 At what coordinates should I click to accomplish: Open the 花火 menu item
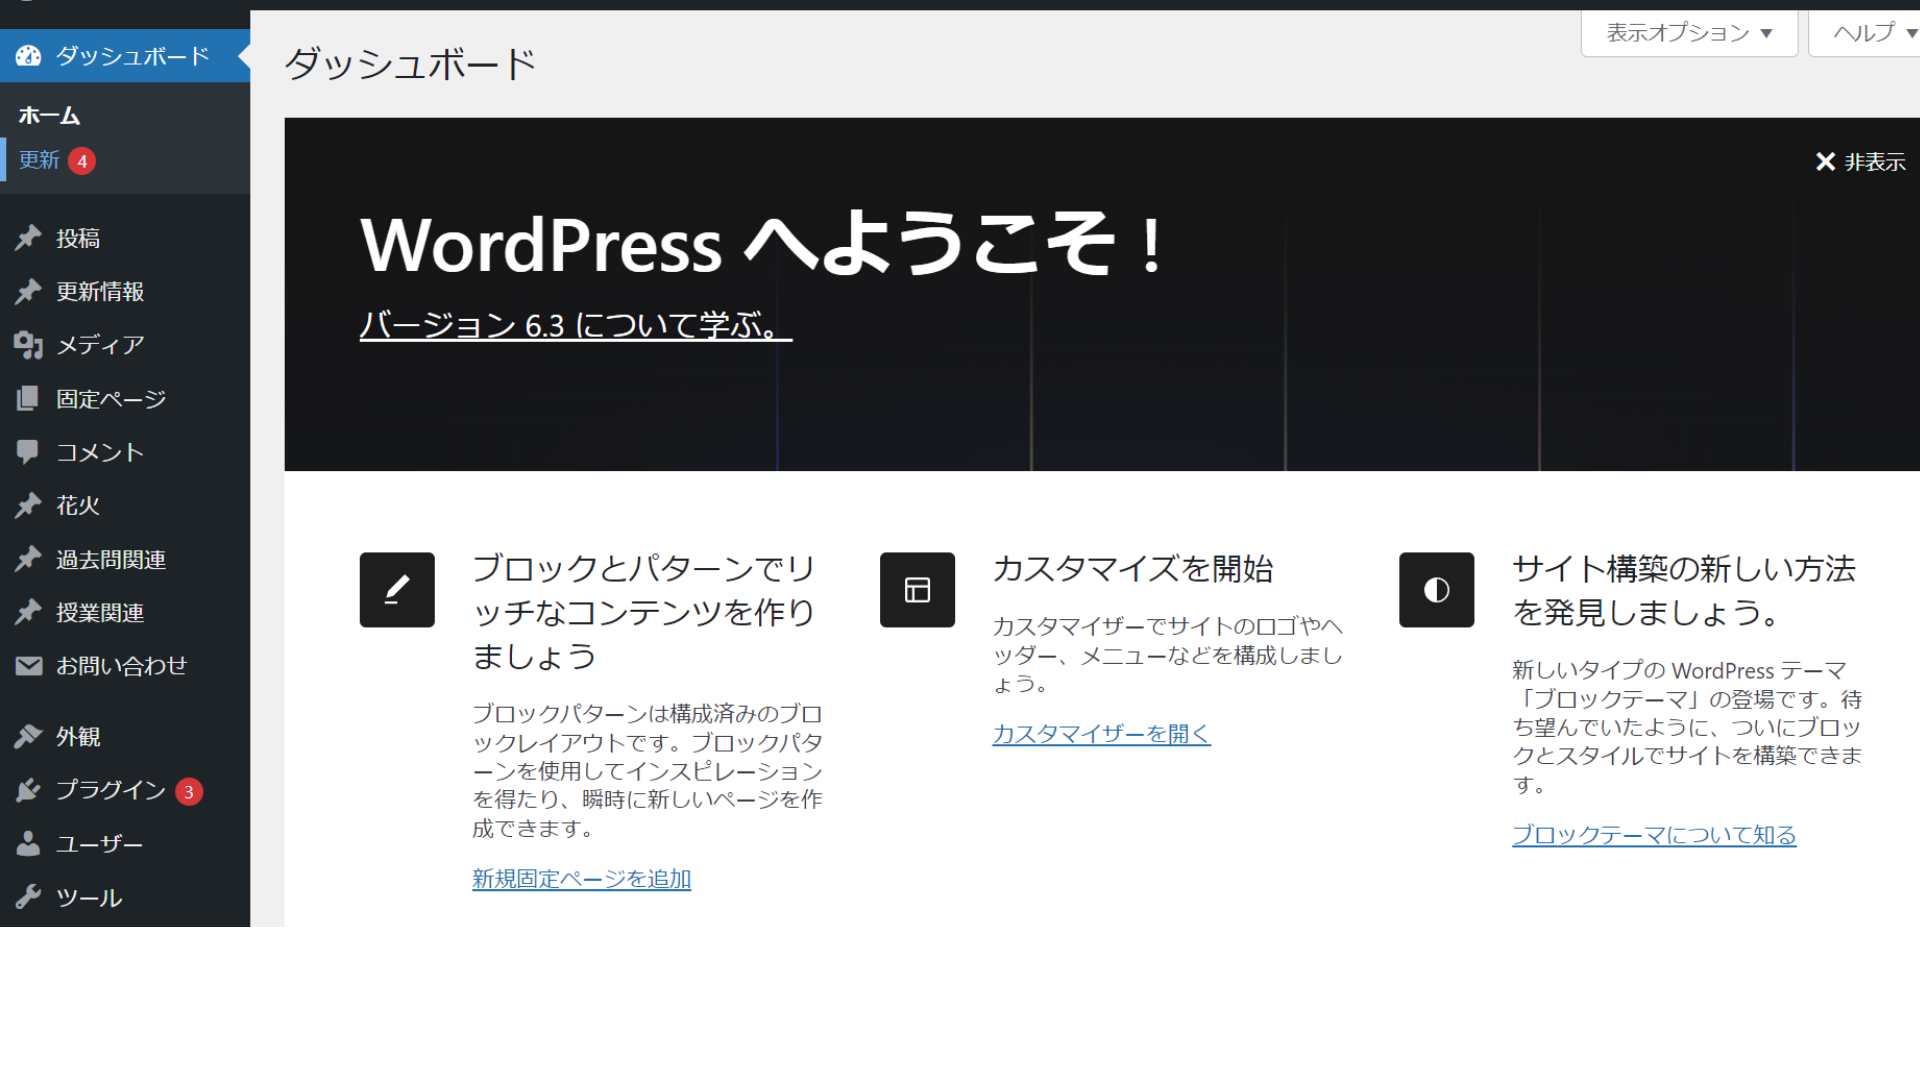[x=125, y=505]
